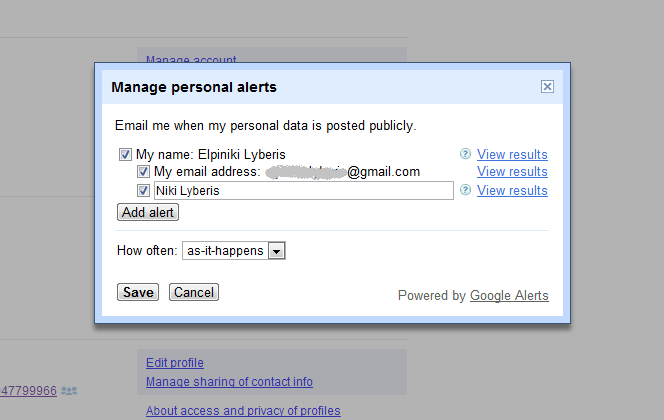
Task: Toggle the My email address checkbox
Action: tap(143, 172)
